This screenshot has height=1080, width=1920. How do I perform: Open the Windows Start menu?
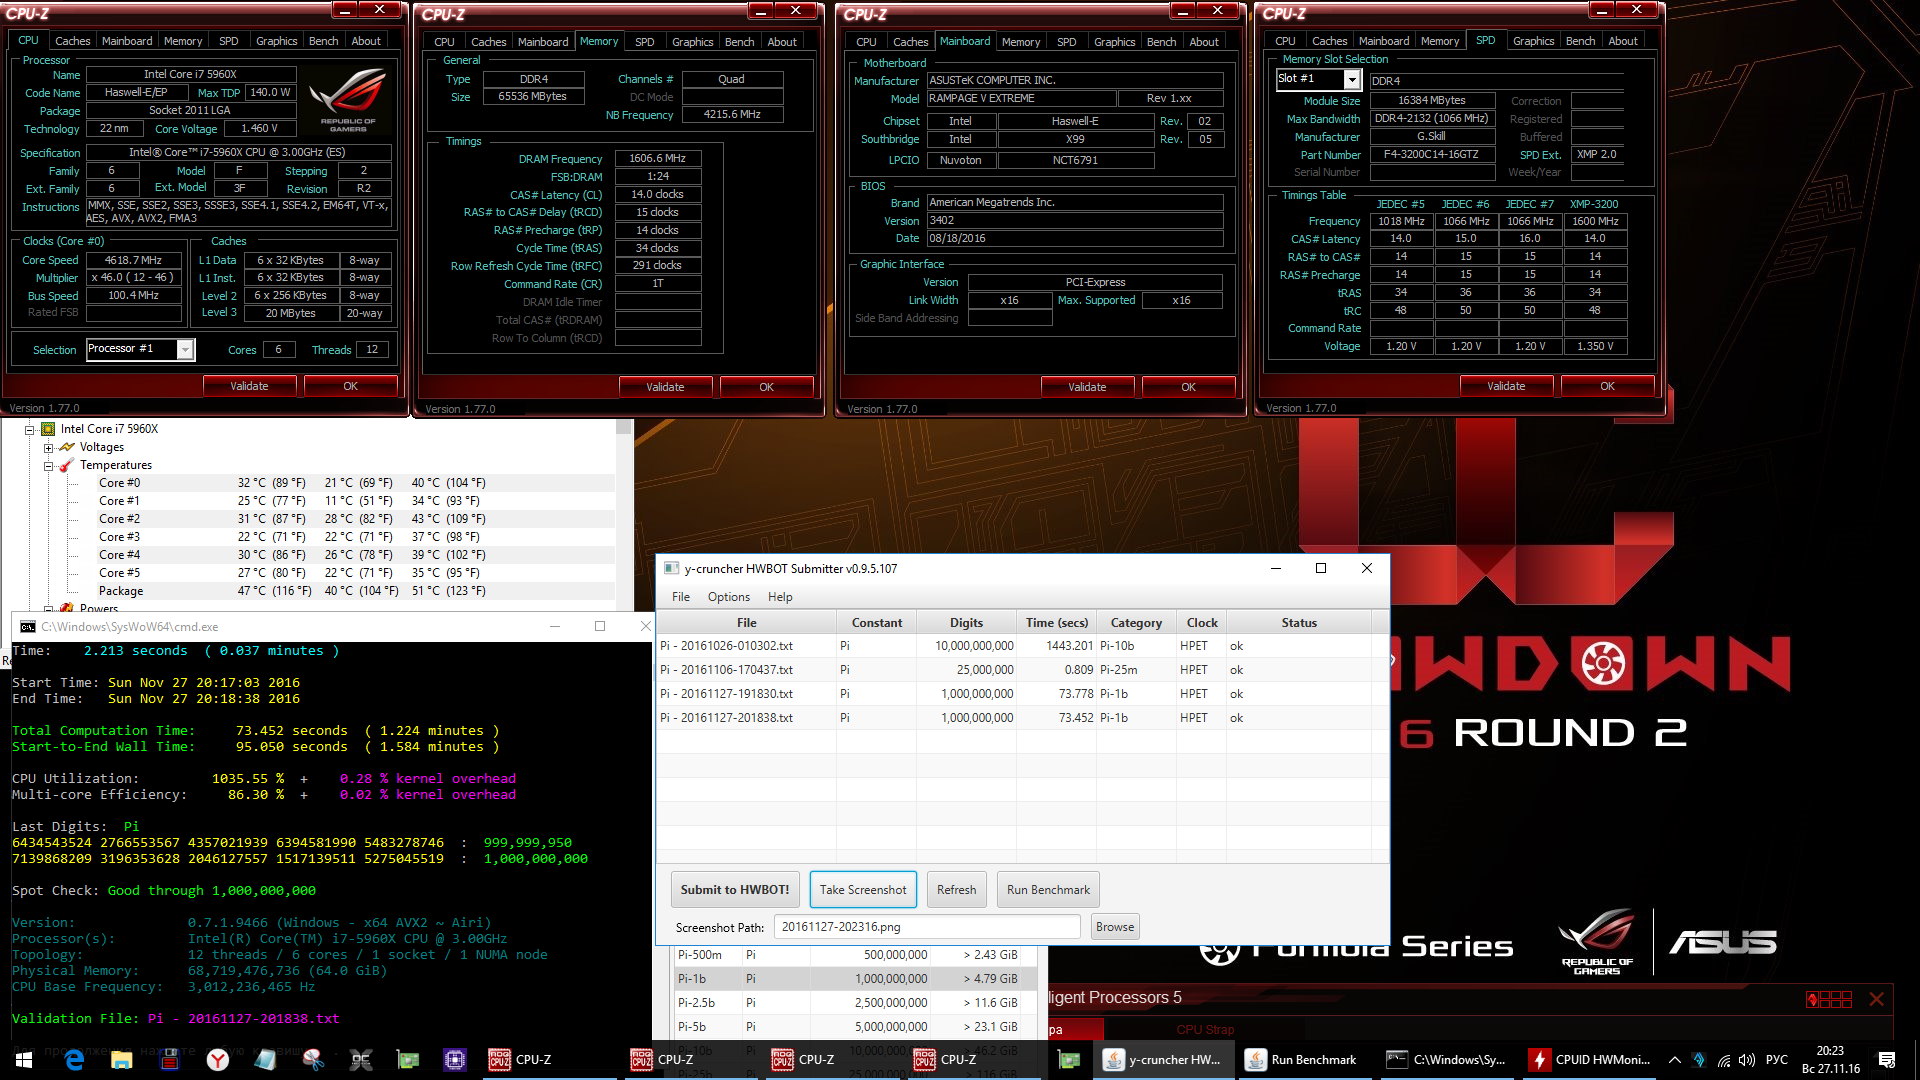pyautogui.click(x=24, y=1060)
